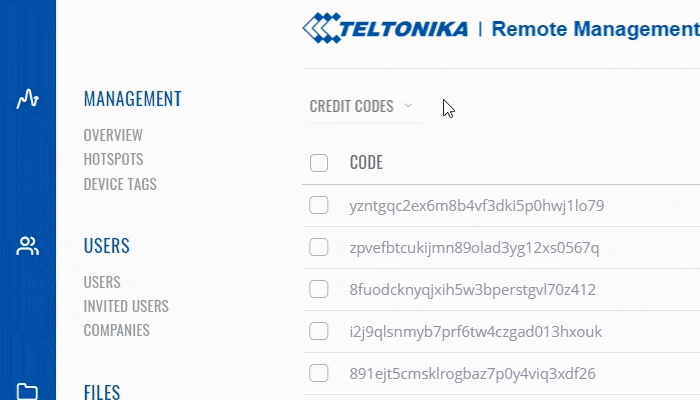Open Device Tags page
The image size is (700, 400).
point(120,184)
